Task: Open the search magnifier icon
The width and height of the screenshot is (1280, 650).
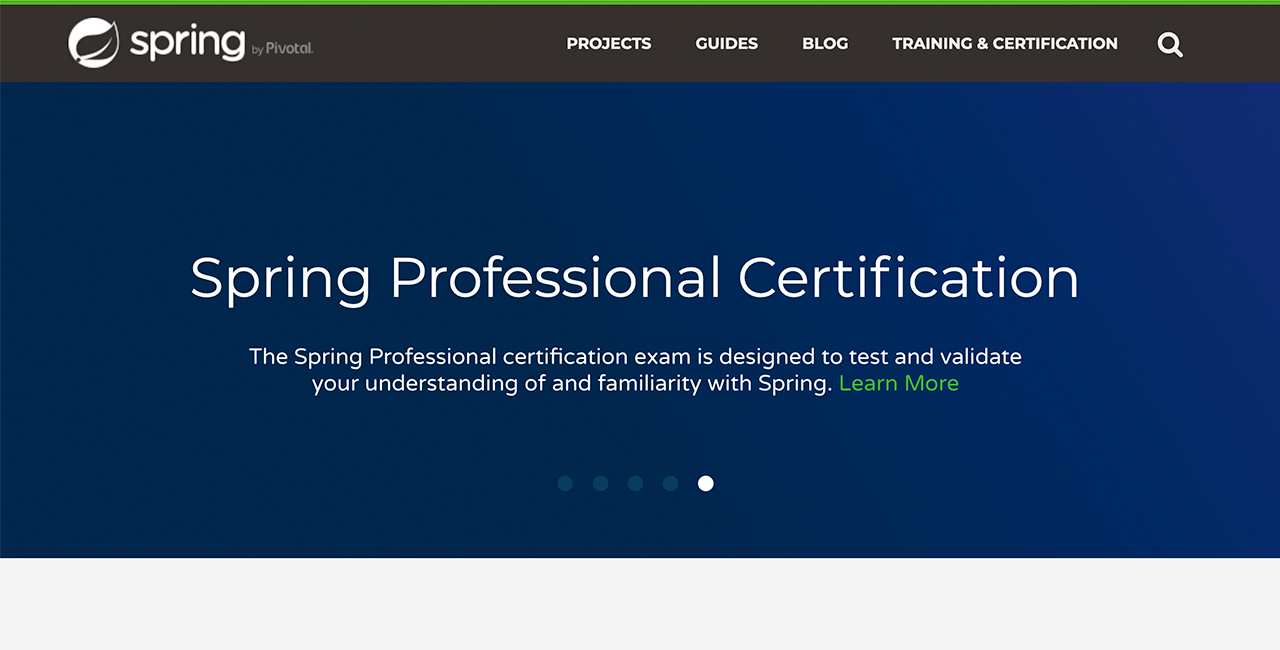Action: [1170, 44]
